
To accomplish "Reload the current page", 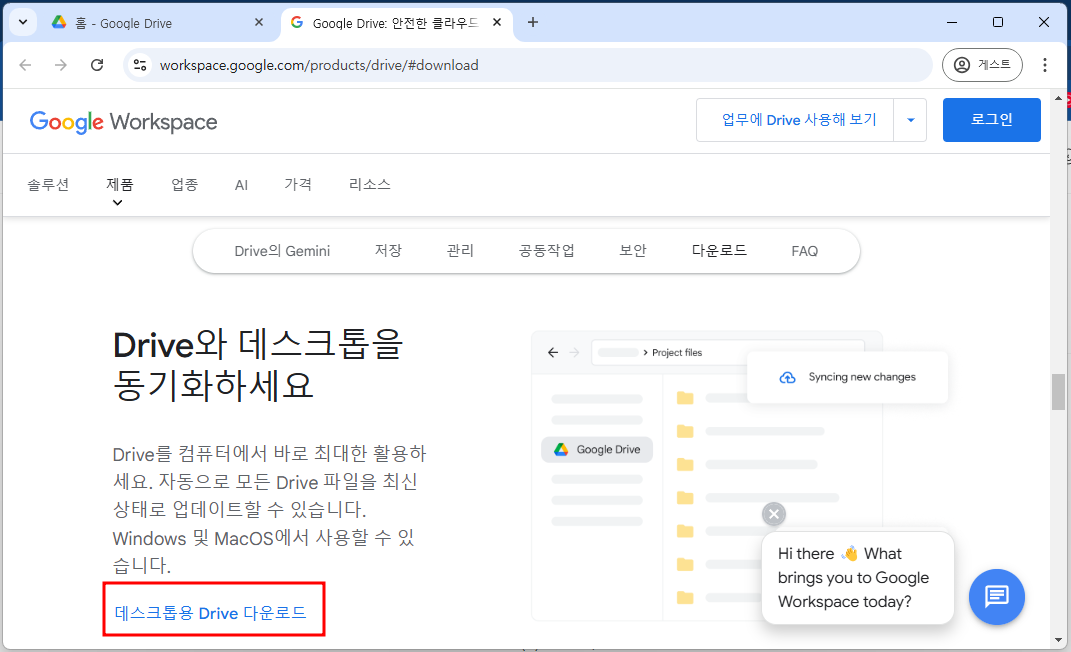I will click(x=97, y=64).
